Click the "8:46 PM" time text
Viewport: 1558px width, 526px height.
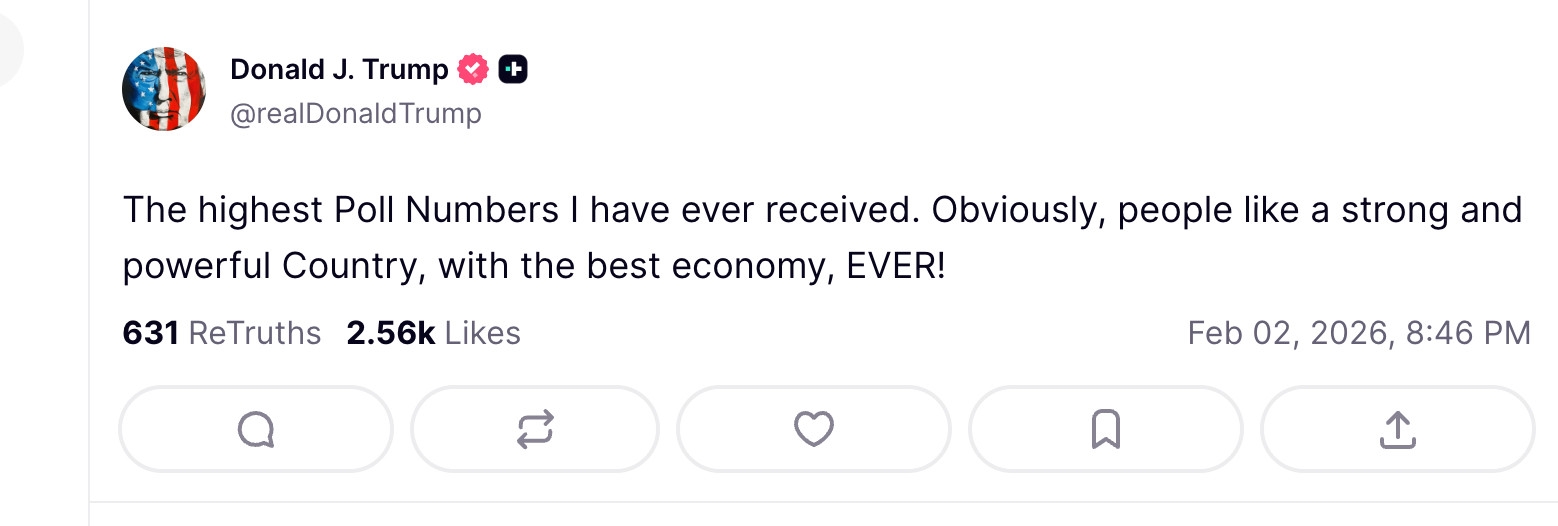coord(1468,333)
